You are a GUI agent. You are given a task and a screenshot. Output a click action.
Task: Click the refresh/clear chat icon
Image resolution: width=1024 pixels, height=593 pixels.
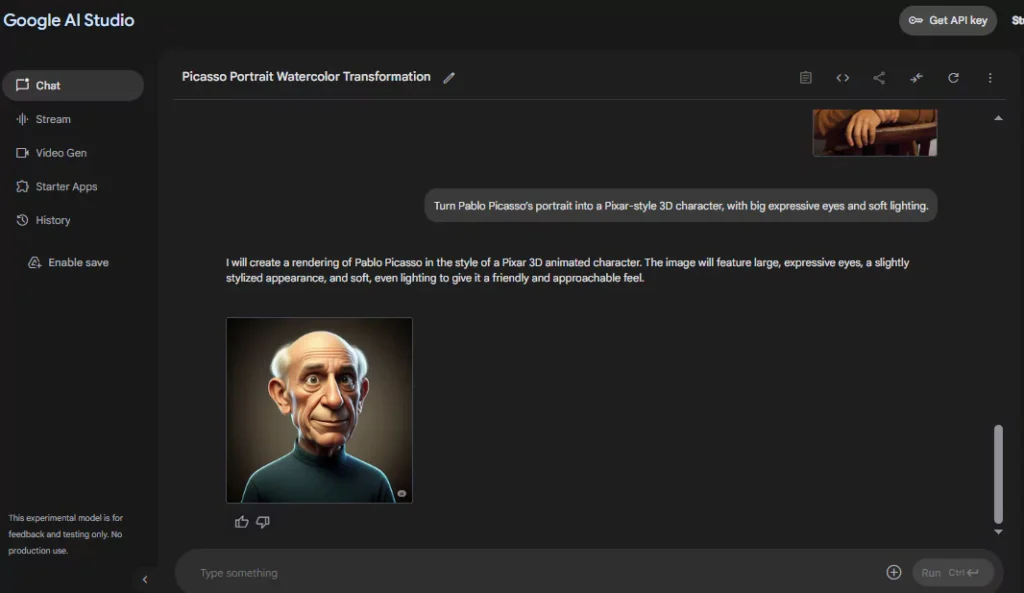(x=953, y=78)
